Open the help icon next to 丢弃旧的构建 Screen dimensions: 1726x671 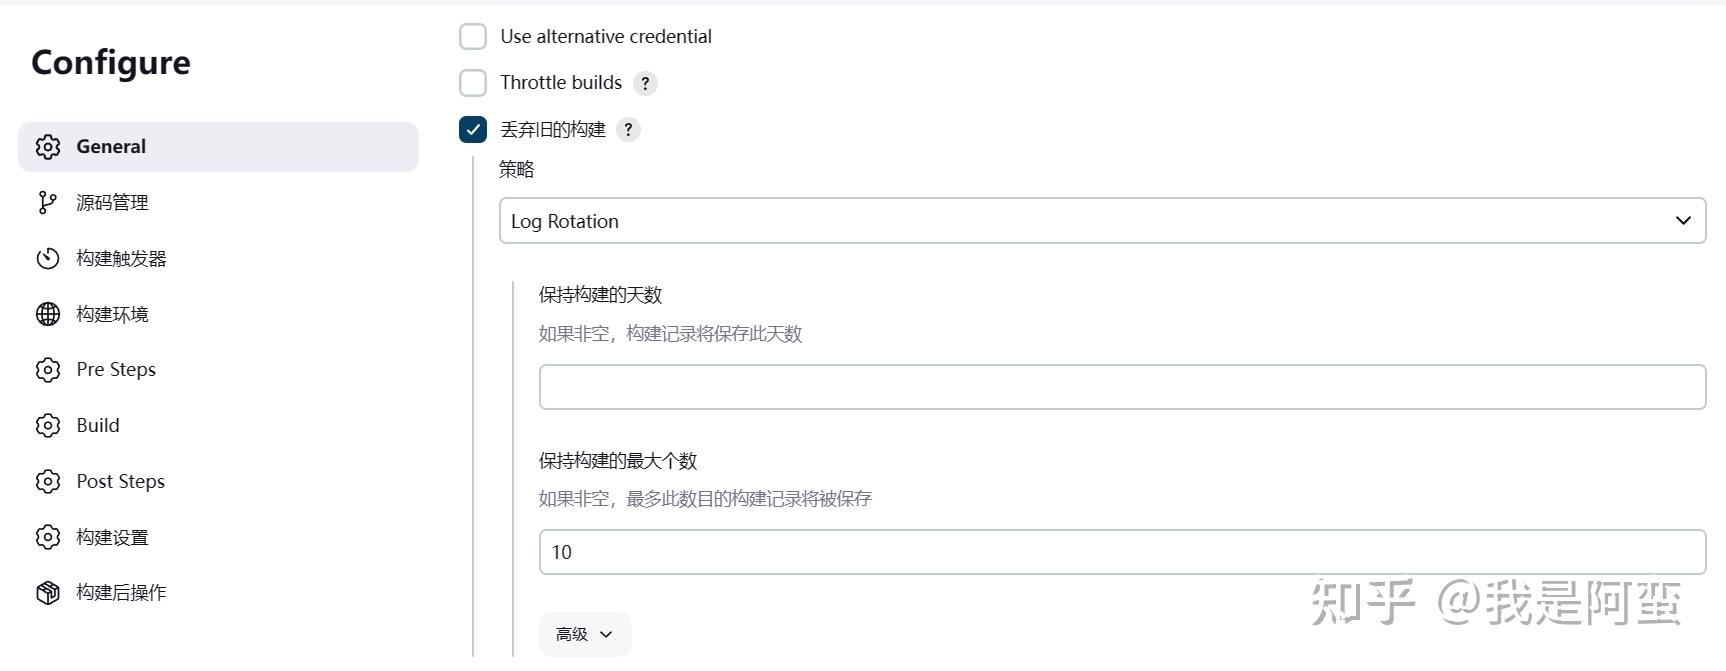628,129
